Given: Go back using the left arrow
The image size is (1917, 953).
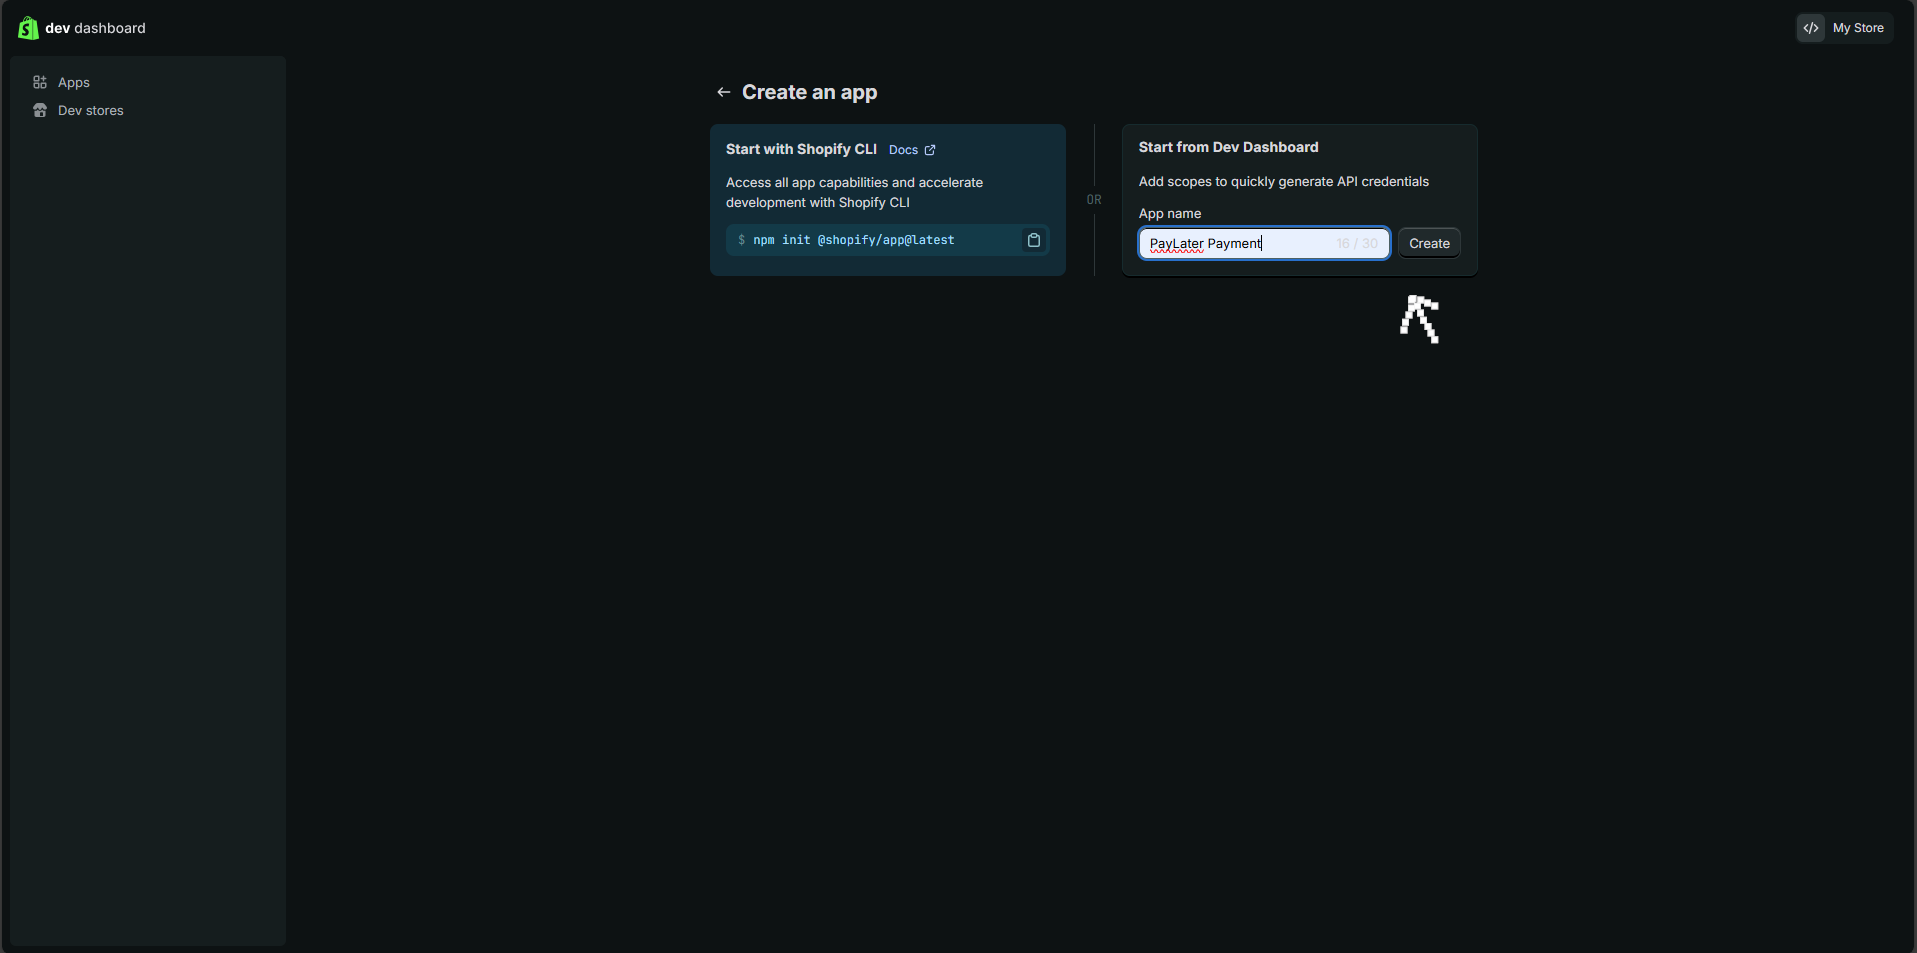Looking at the screenshot, I should pos(723,92).
